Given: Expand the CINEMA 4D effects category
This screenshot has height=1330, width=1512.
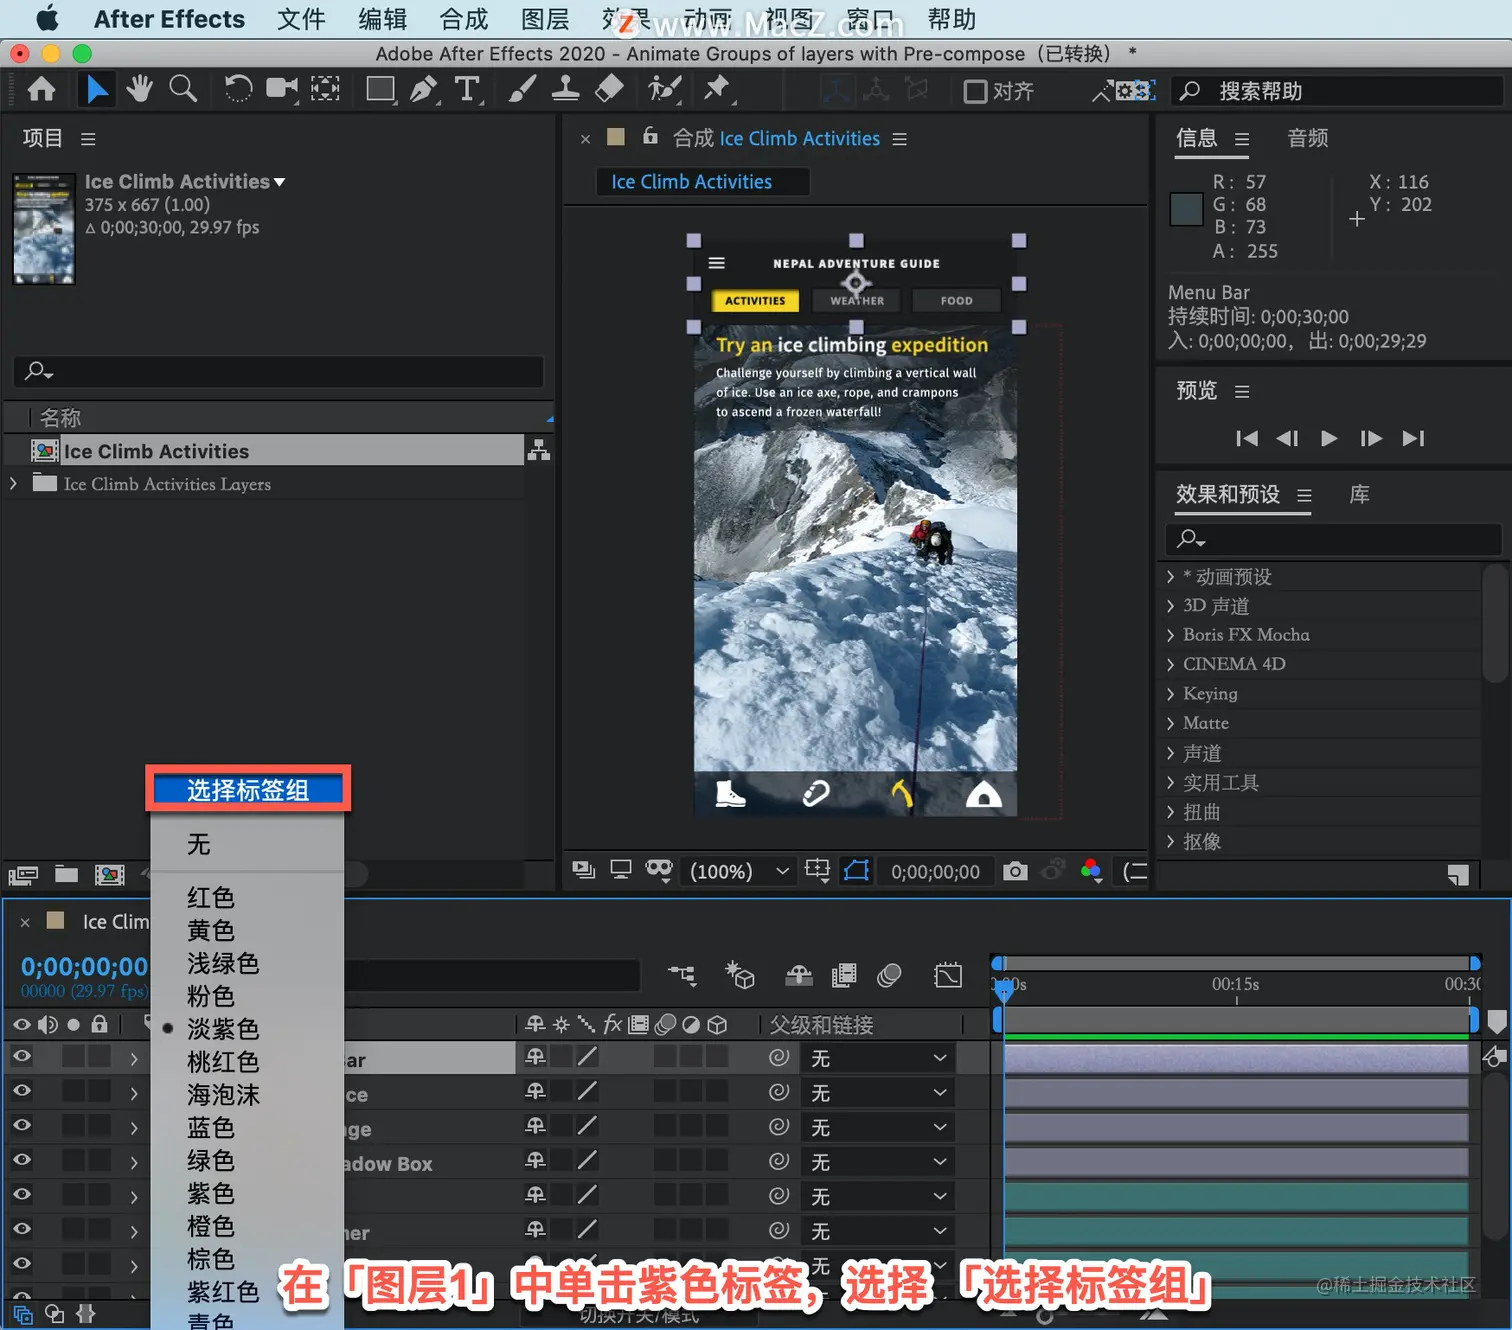Looking at the screenshot, I should tap(1170, 664).
